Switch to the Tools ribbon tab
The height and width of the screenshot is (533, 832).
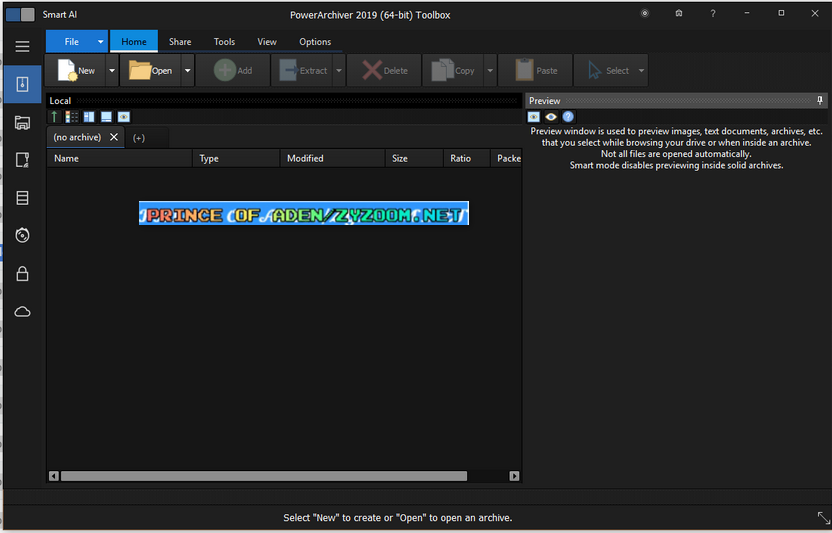(x=224, y=41)
